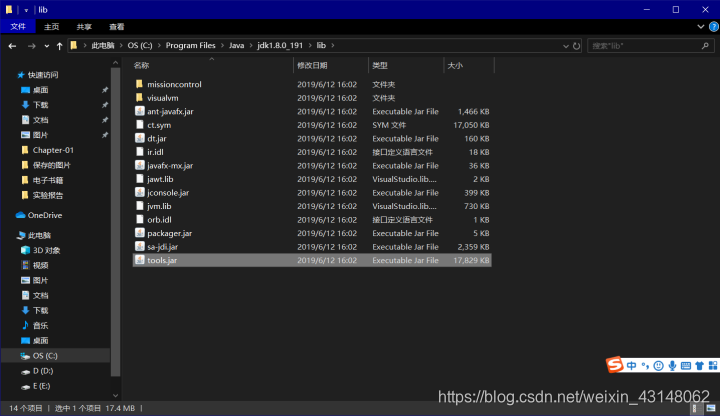The image size is (720, 416).
Task: Click jdk1.8.0_191 breadcrumb
Action: point(280,45)
